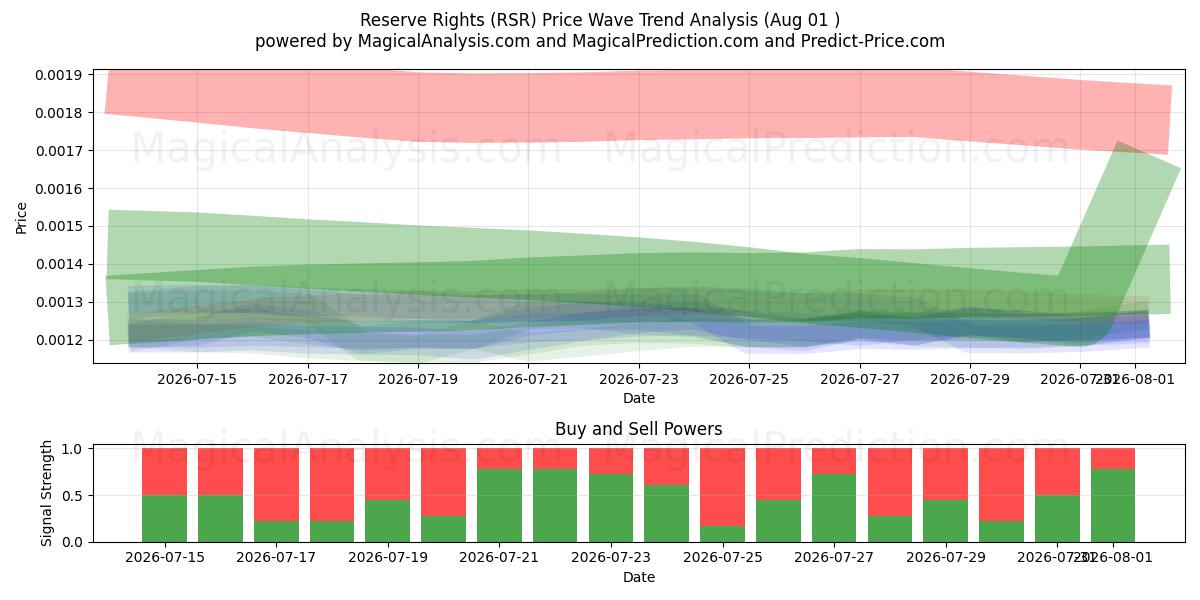Click the 'Price' y-axis label
The height and width of the screenshot is (600, 1200).
point(22,216)
